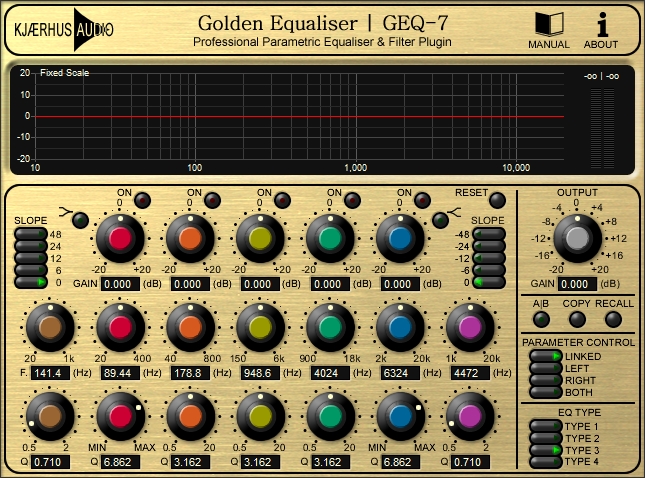
Task: Click the yellow frequency knob
Action: pyautogui.click(x=260, y=327)
